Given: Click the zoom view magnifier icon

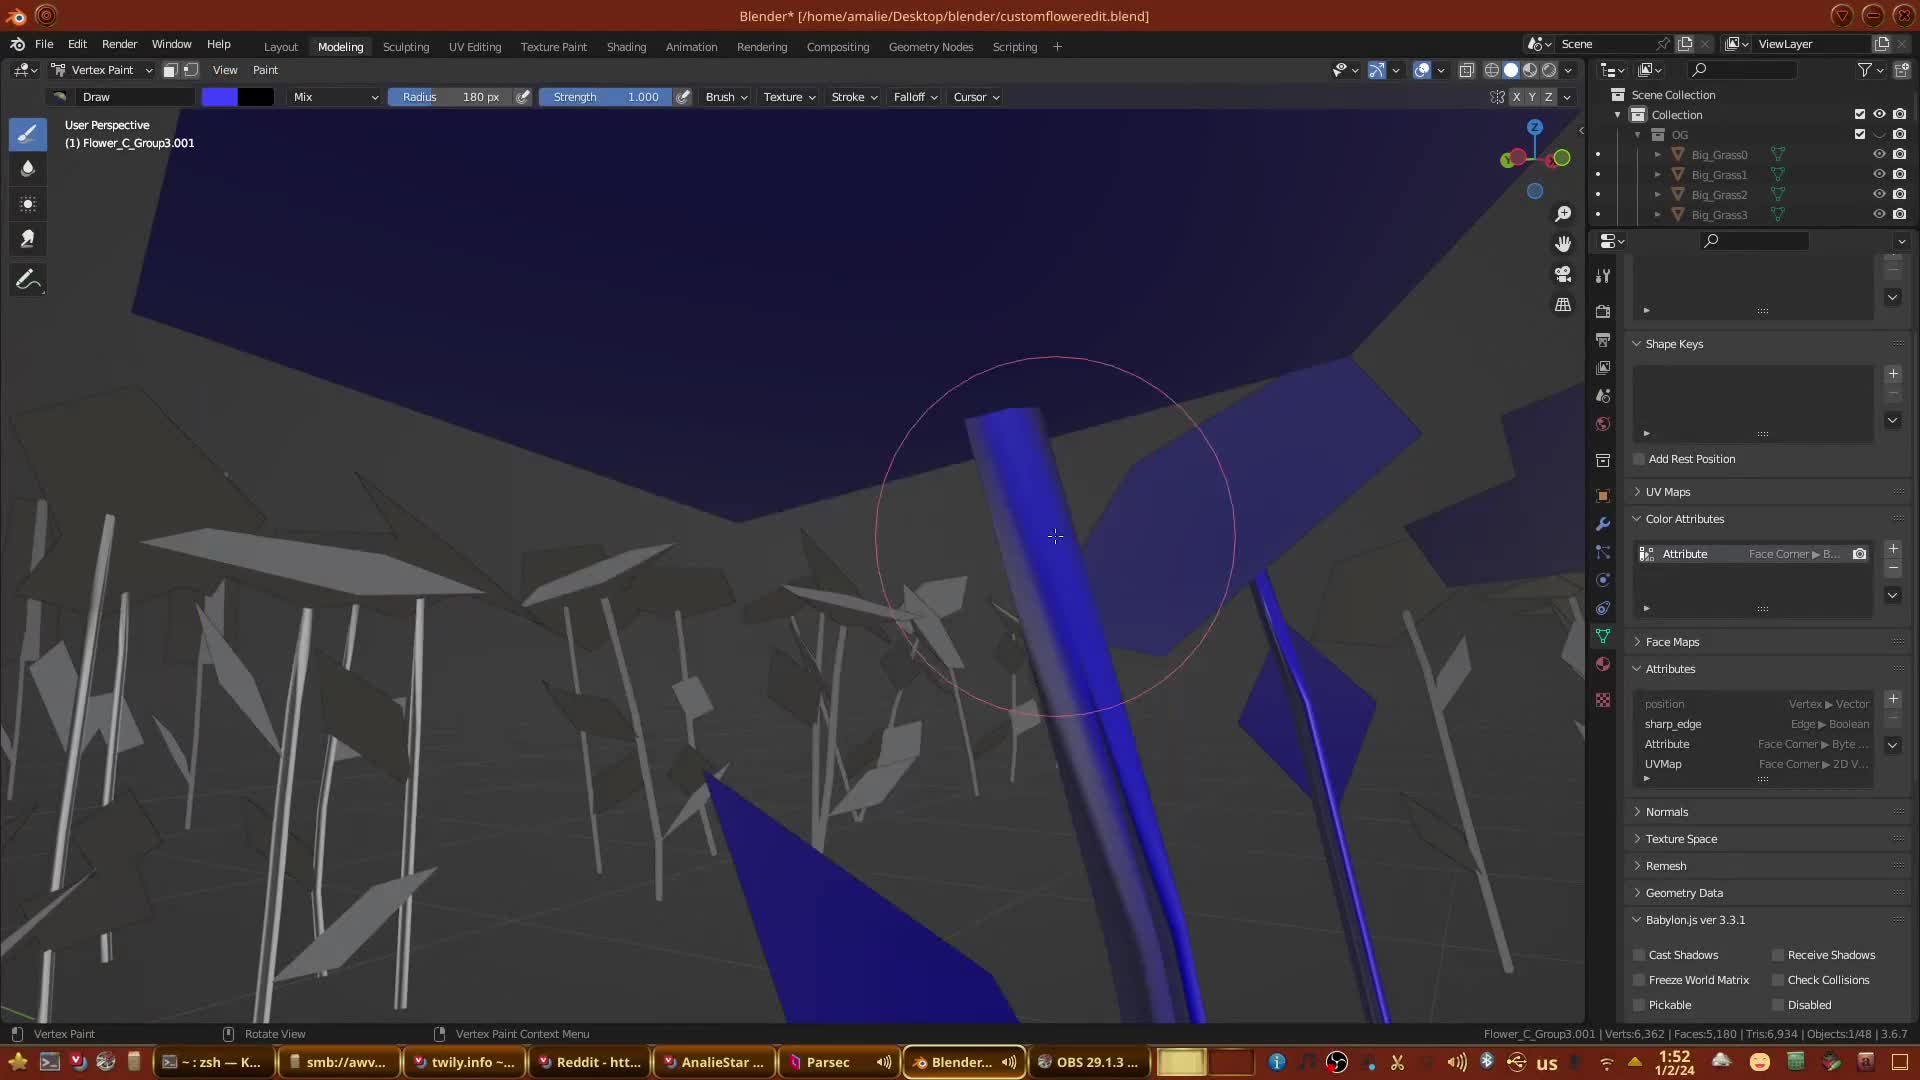Looking at the screenshot, I should click(1563, 214).
